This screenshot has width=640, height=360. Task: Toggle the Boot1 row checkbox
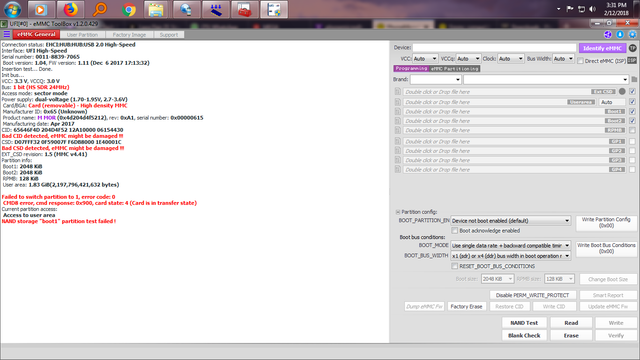point(632,111)
